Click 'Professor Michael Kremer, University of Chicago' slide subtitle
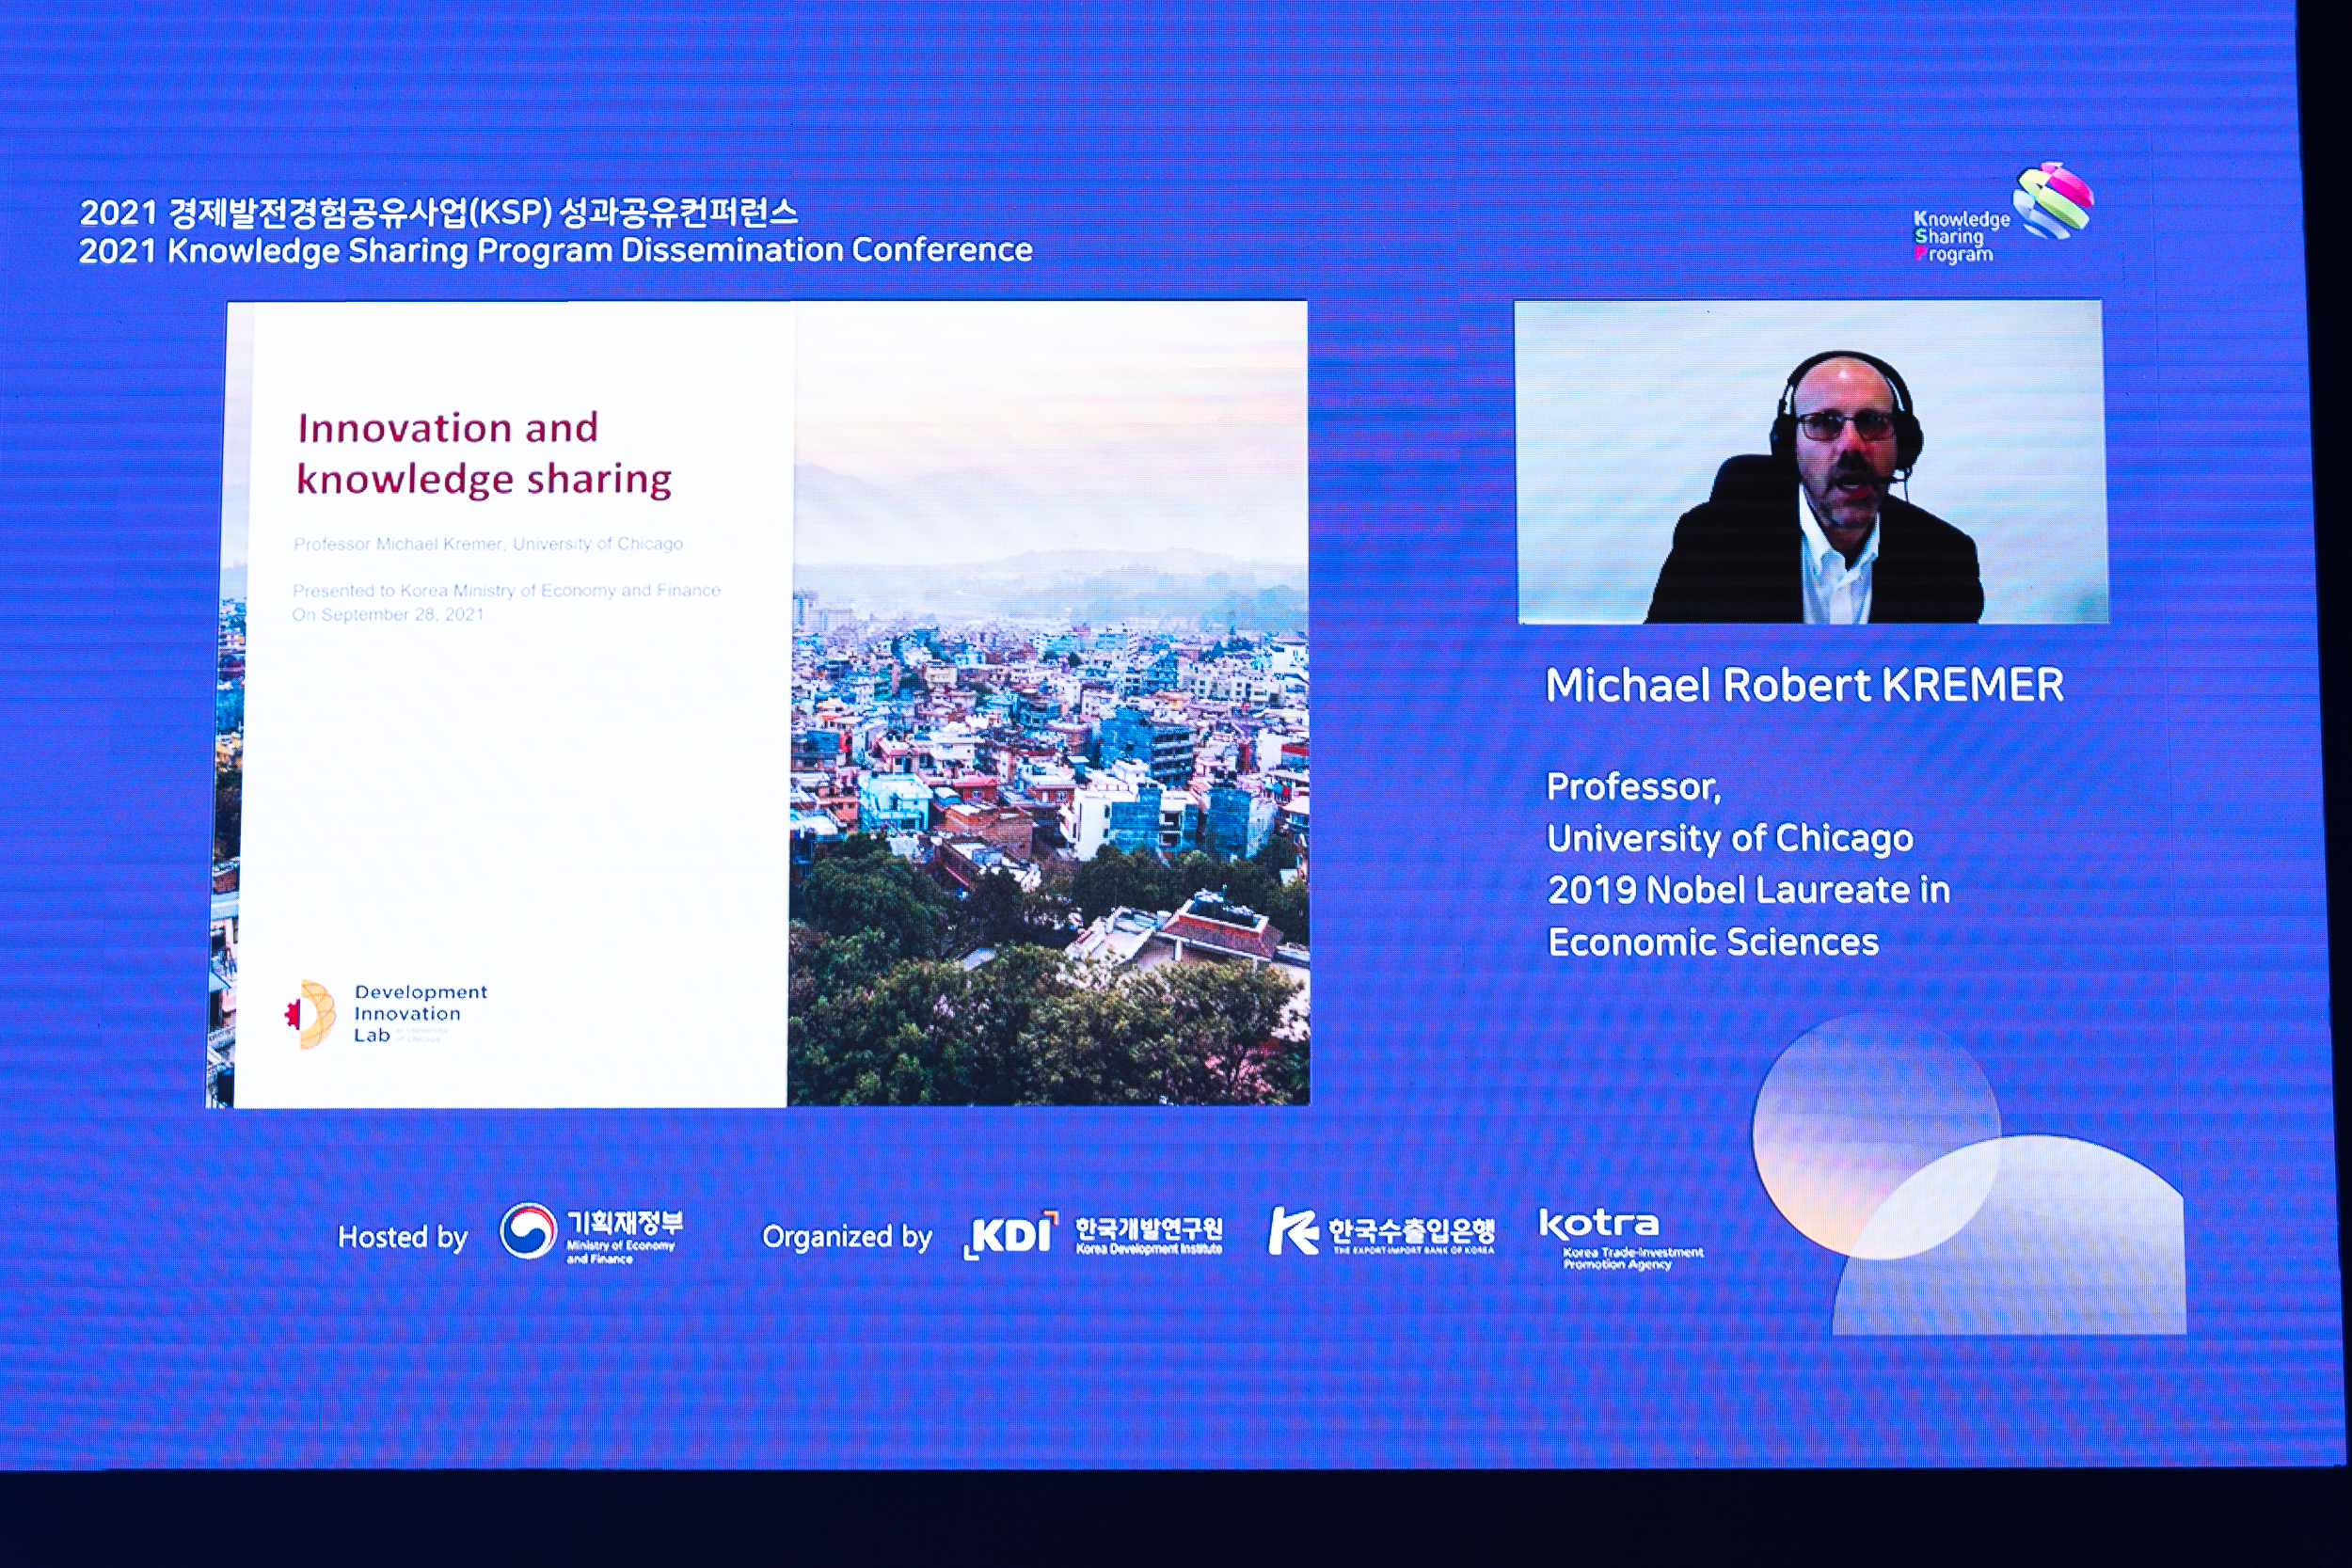Image resolution: width=2352 pixels, height=1568 pixels. coord(488,544)
